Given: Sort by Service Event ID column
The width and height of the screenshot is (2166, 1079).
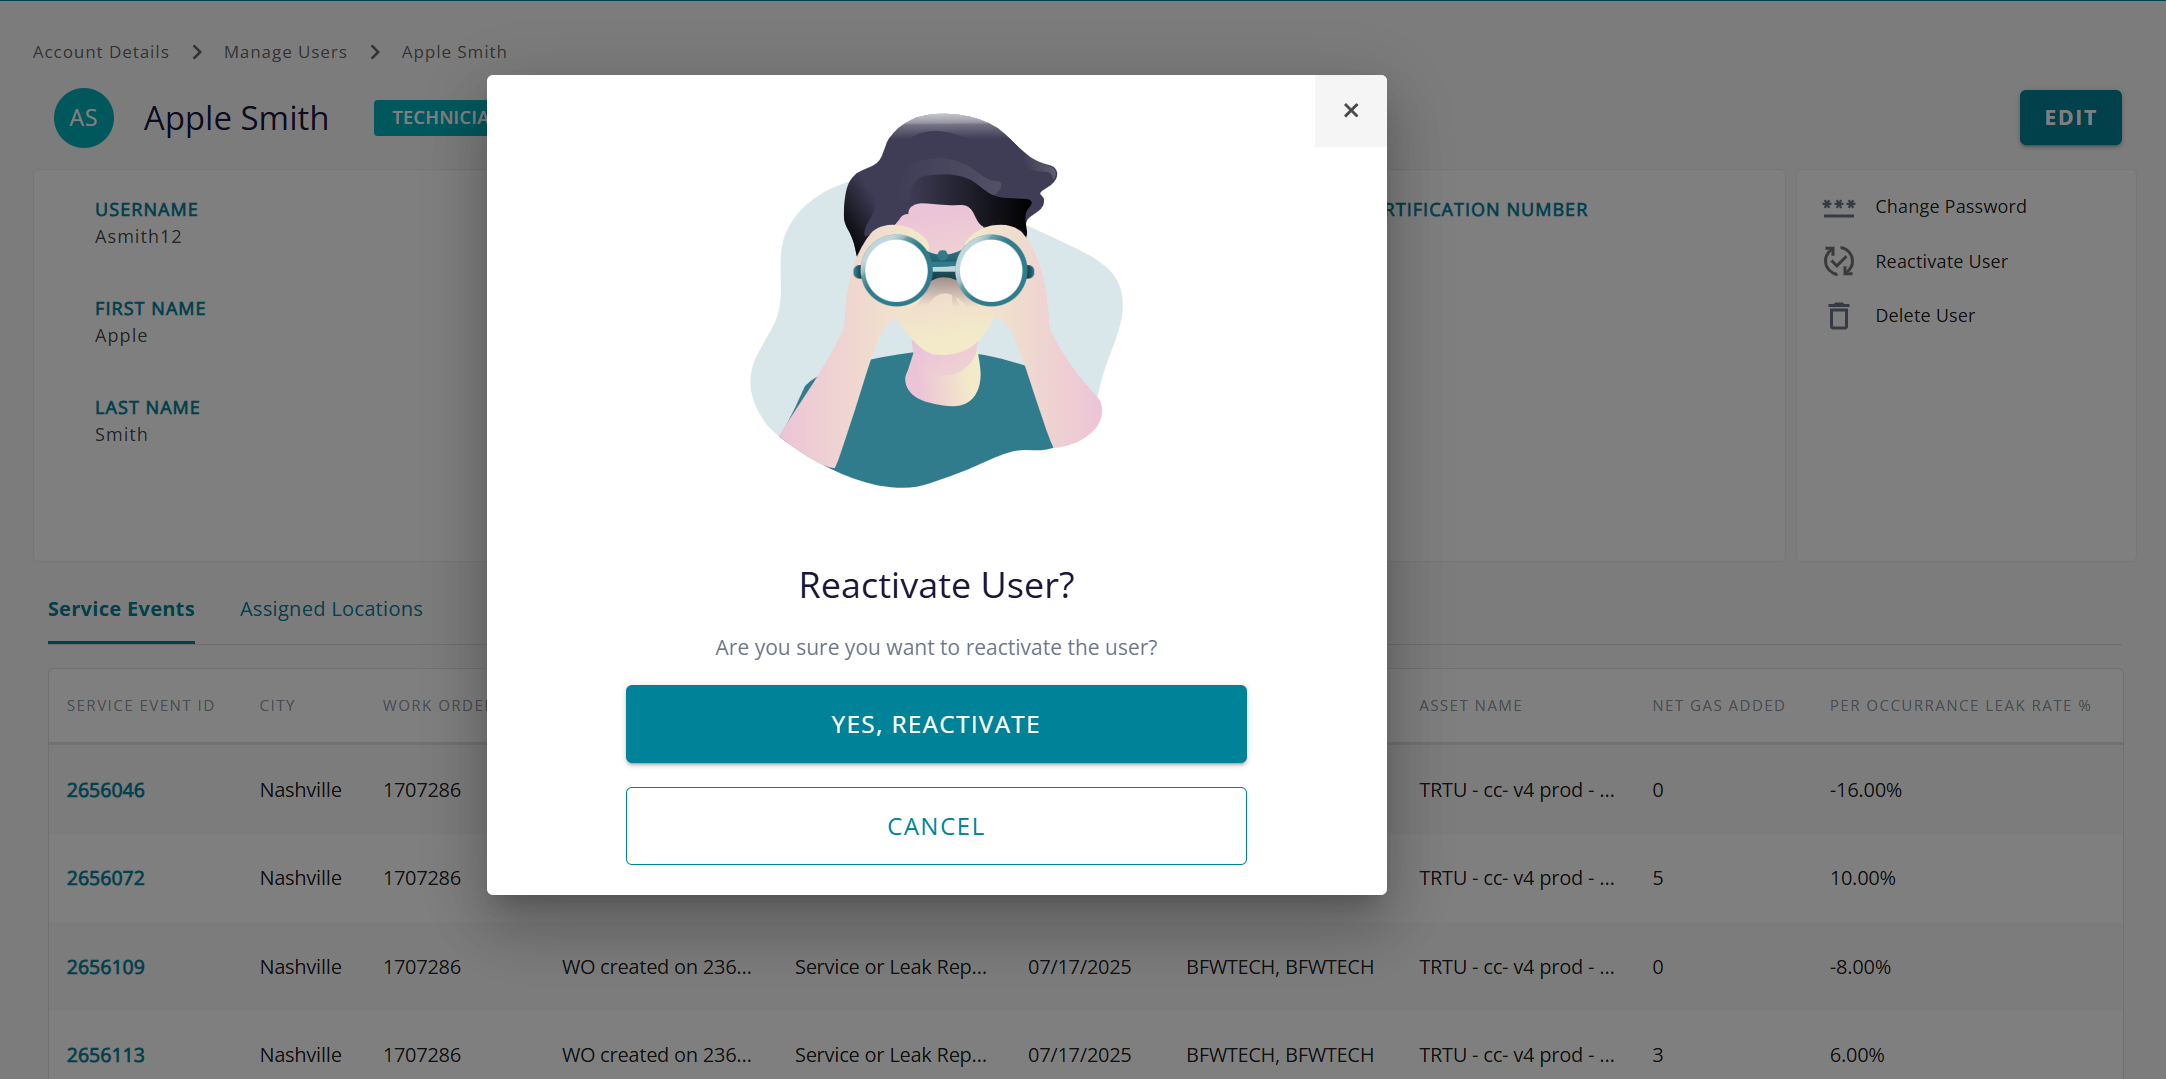Looking at the screenshot, I should [141, 706].
